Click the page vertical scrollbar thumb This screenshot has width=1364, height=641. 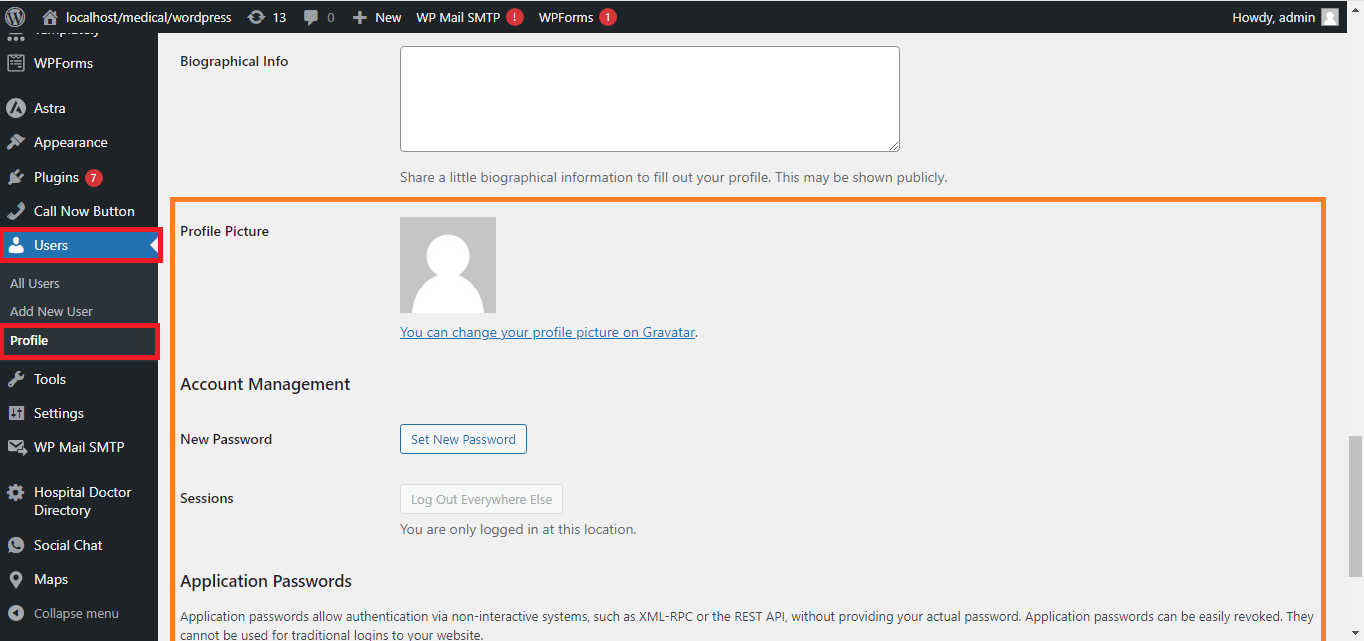point(1355,505)
